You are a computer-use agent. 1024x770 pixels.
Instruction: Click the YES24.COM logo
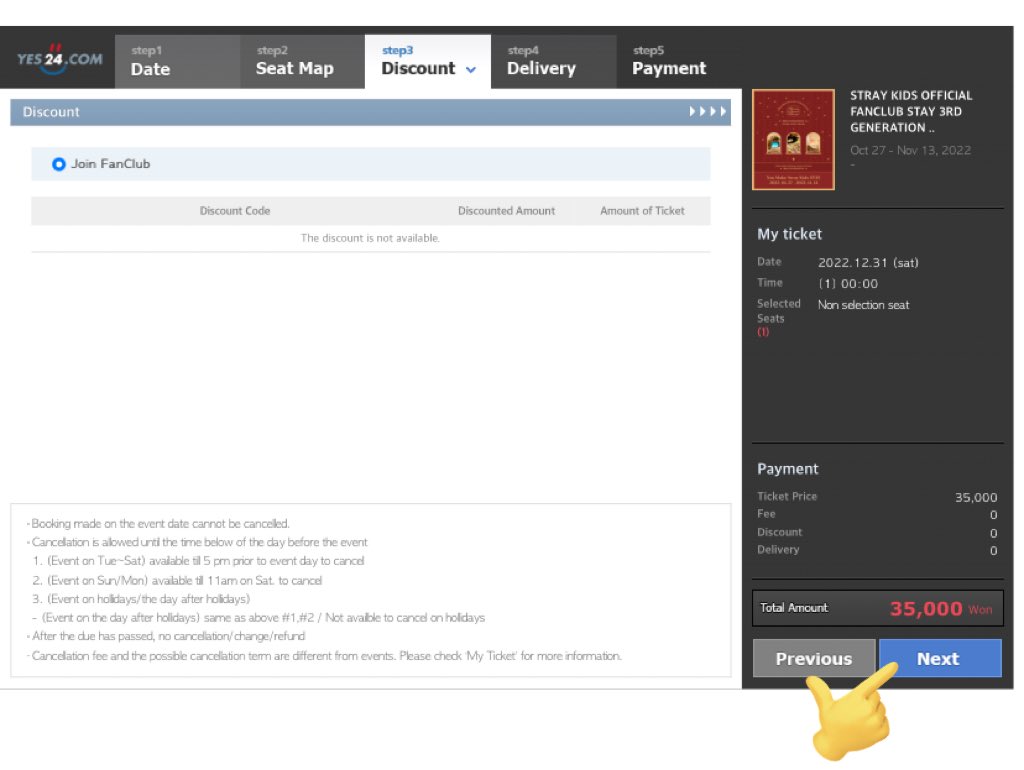click(59, 60)
